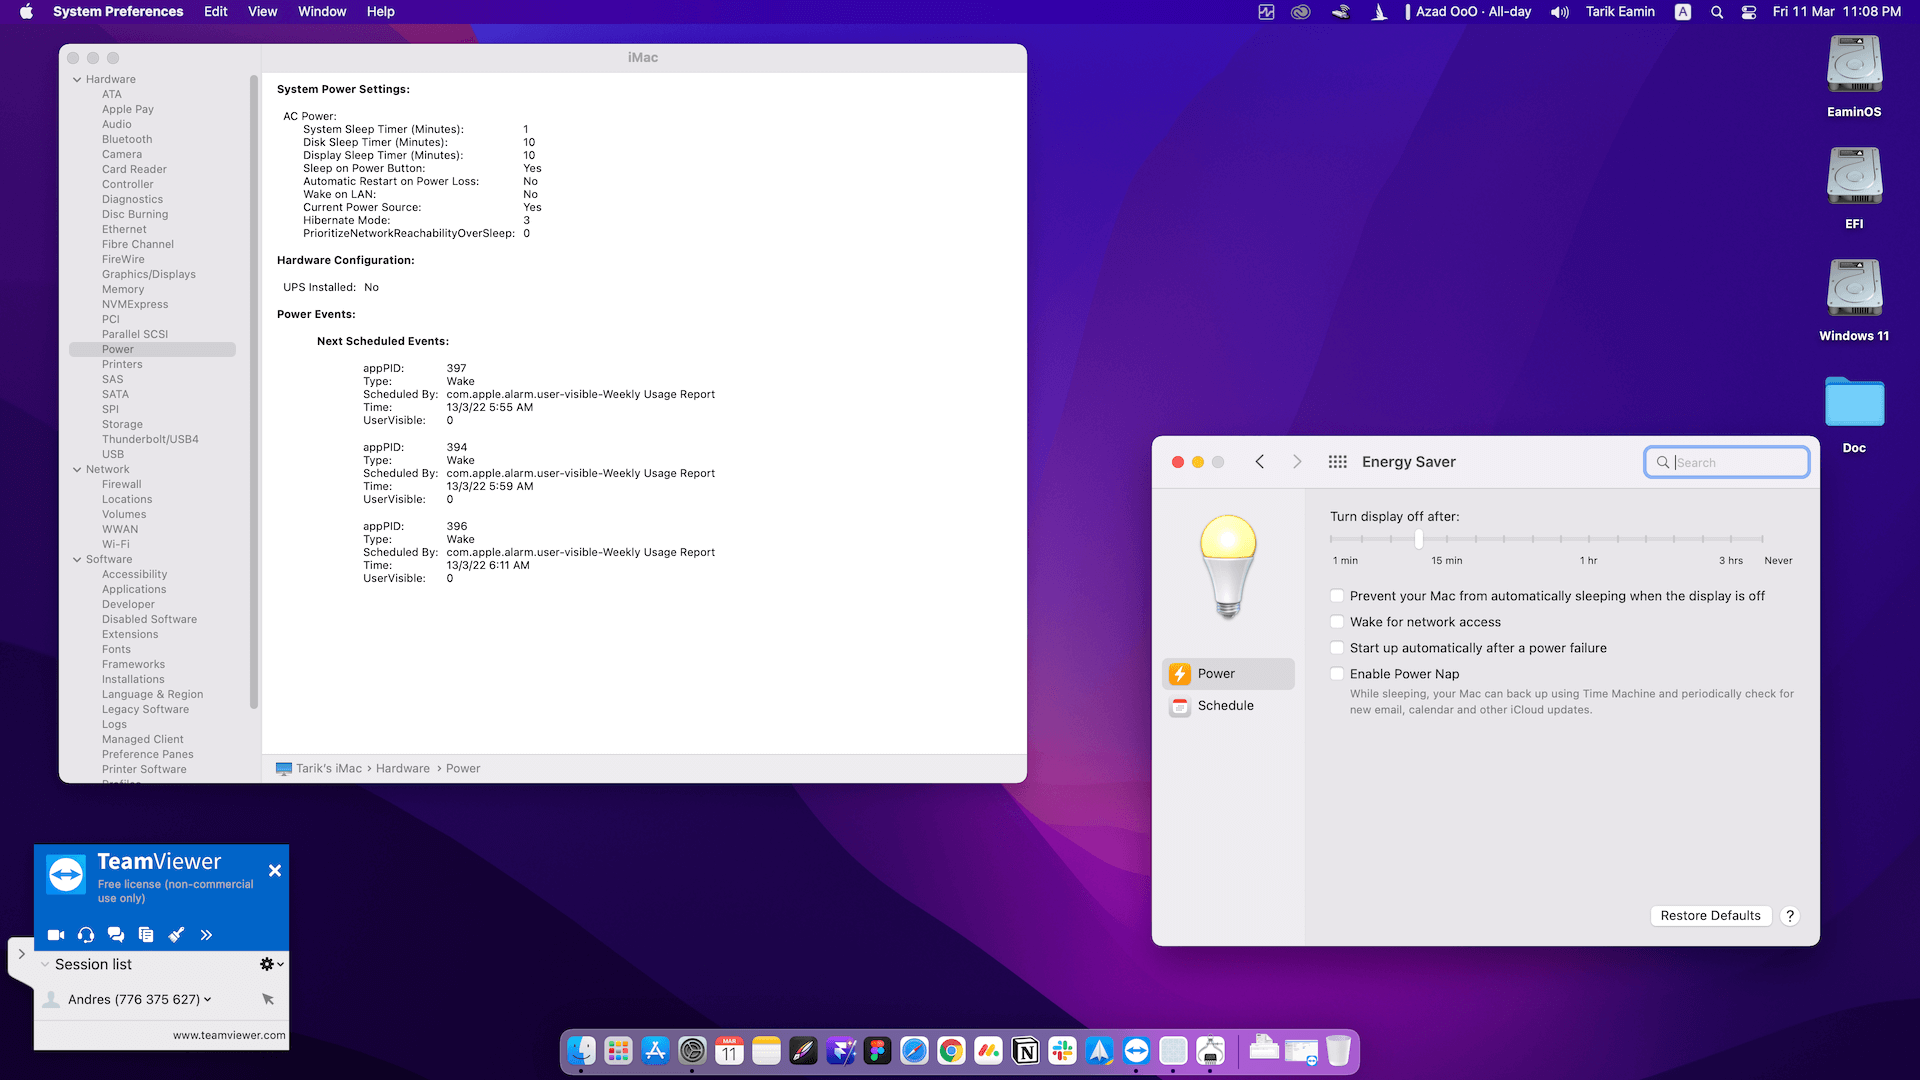Go back in Energy Saver window
The image size is (1920, 1080).
coord(1260,462)
